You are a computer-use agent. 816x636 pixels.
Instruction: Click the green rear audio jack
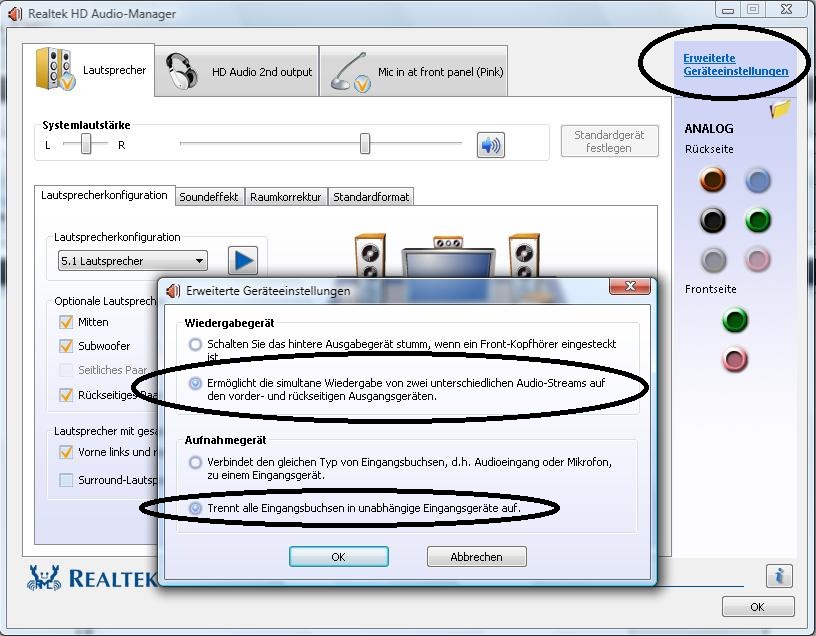pos(758,220)
